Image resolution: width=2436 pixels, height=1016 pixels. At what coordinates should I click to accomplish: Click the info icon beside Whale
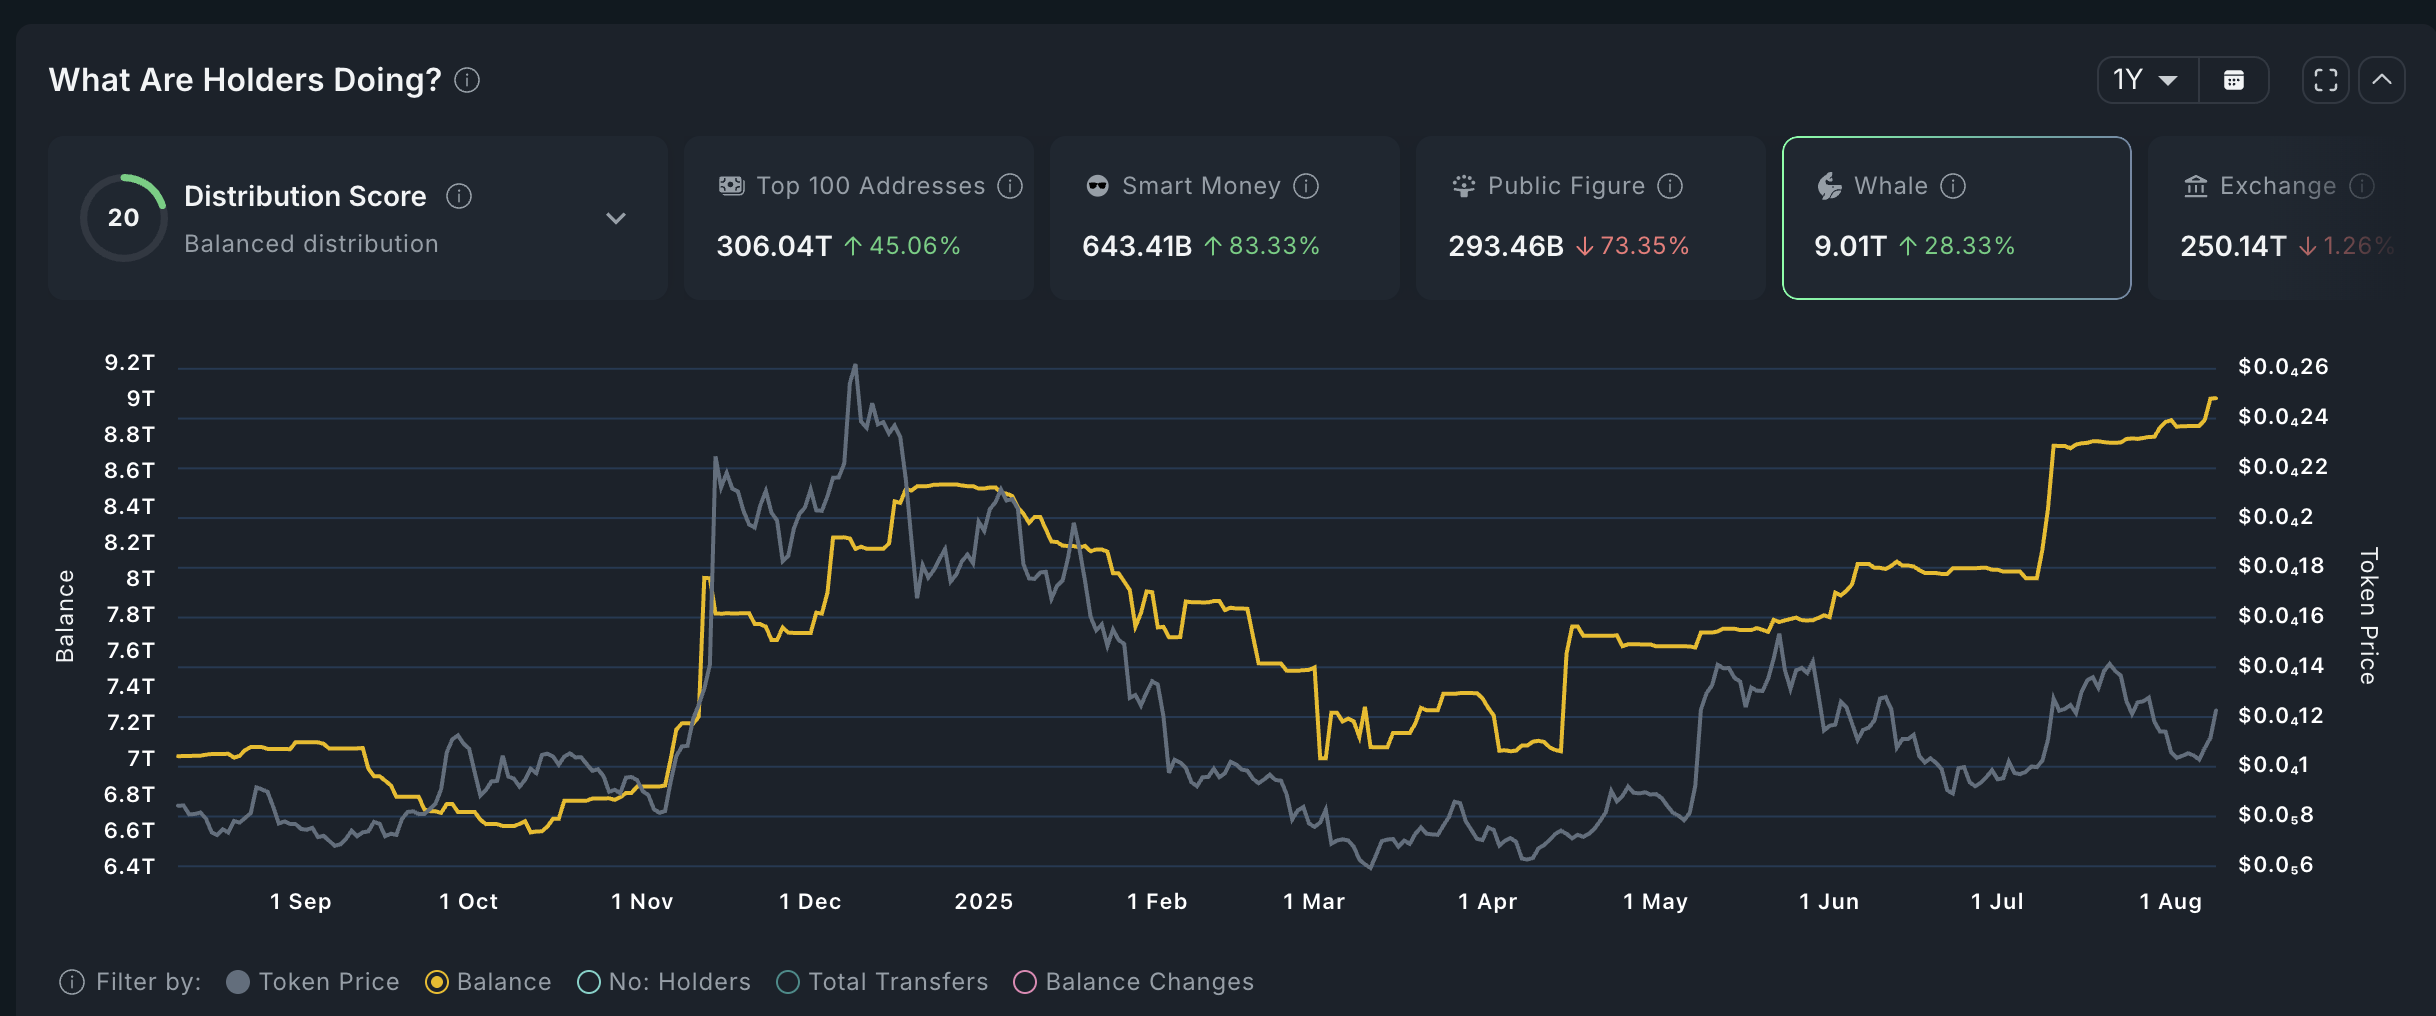tap(1953, 186)
